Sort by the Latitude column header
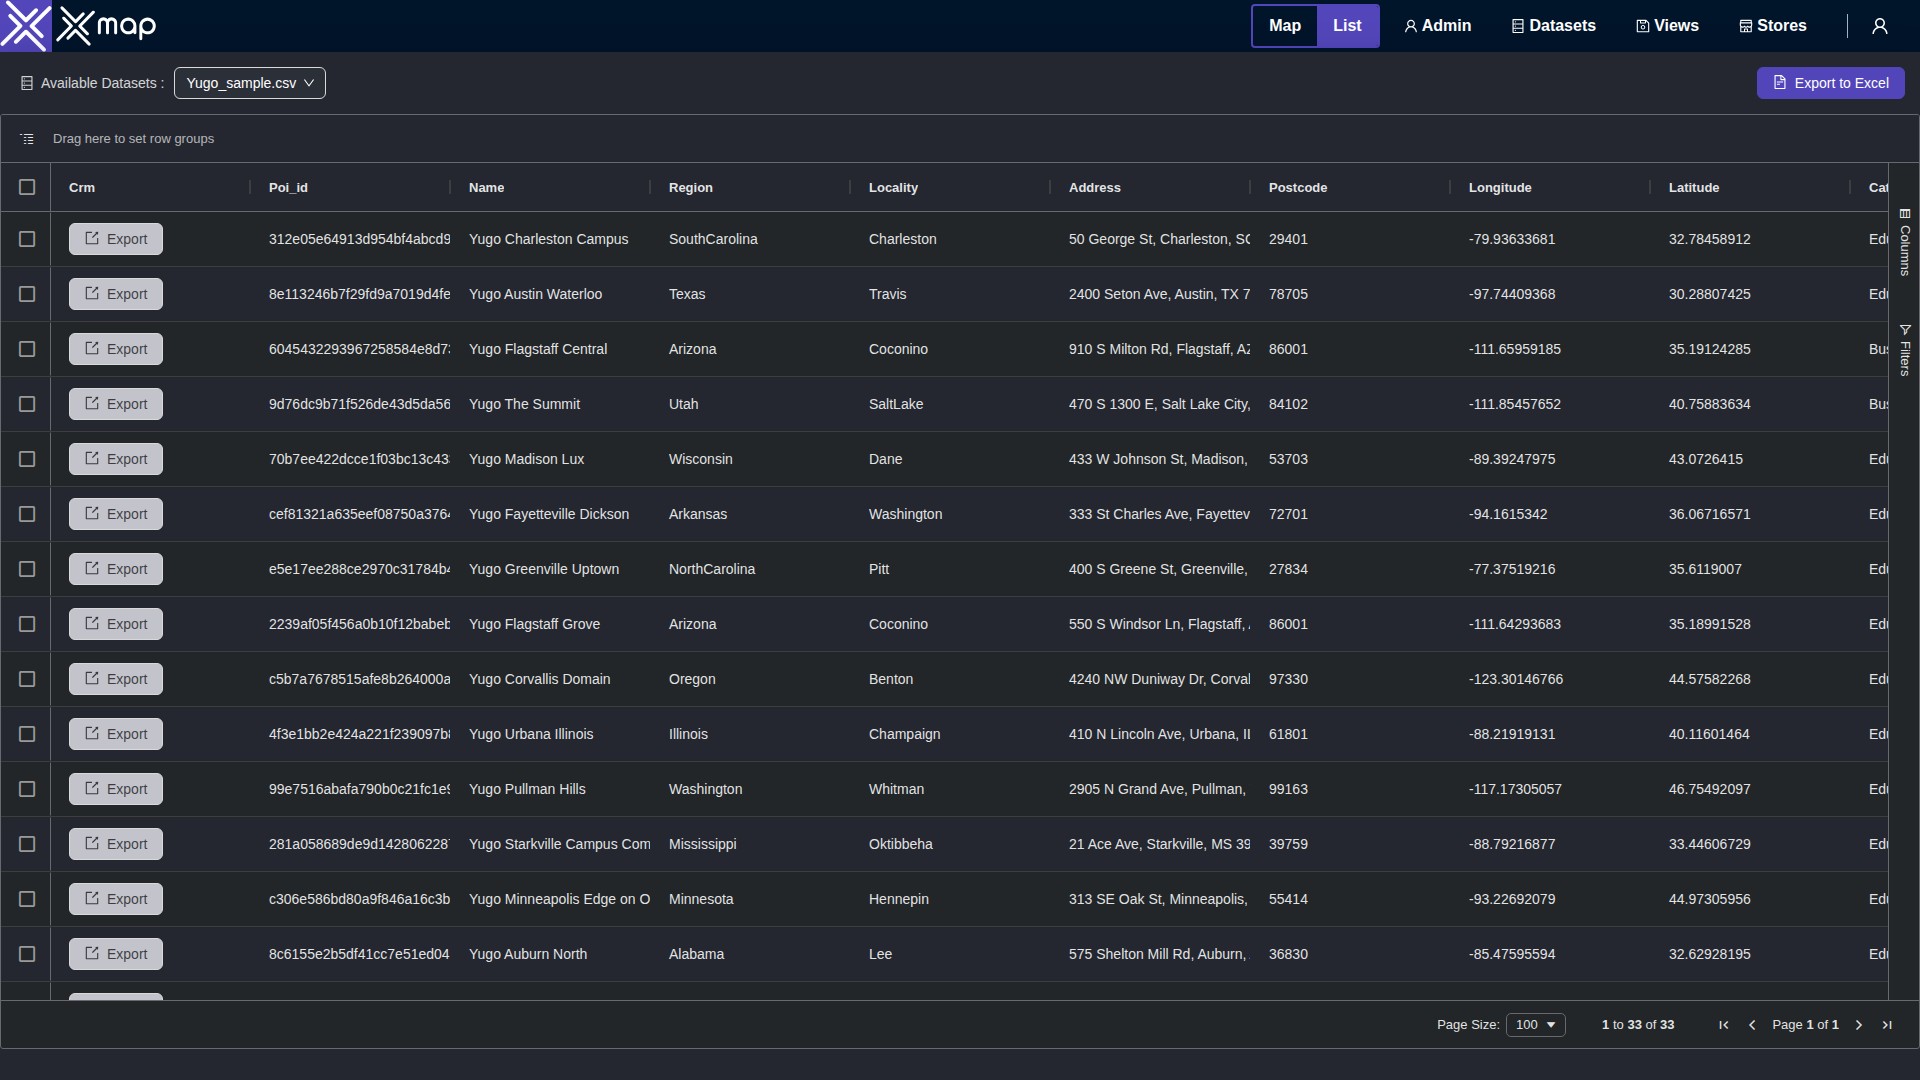 click(x=1694, y=188)
